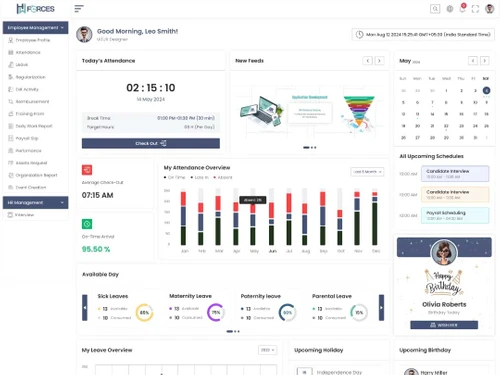Click the clock icon beside the date and time
The height and width of the screenshot is (375, 500).
(x=359, y=34)
